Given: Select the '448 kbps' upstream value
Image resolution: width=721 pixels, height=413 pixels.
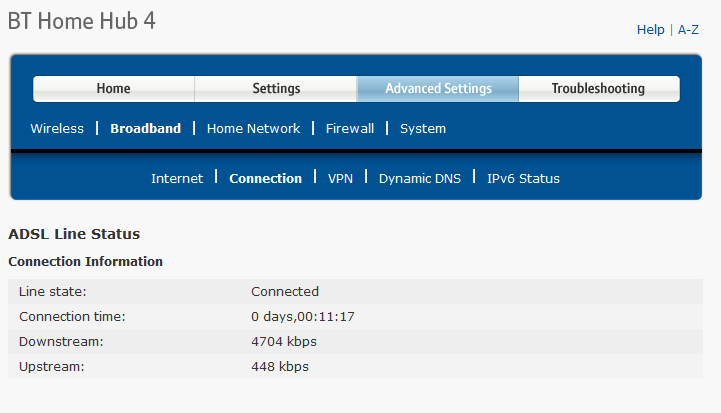Looking at the screenshot, I should point(280,367).
